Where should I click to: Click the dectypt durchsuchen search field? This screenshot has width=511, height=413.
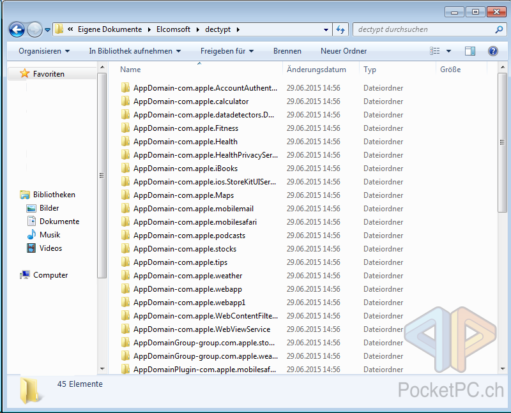click(423, 30)
